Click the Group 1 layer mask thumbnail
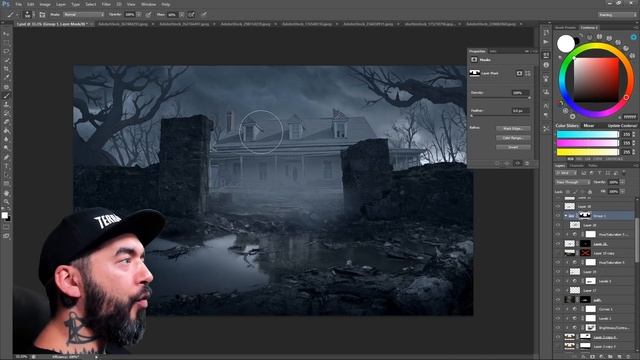The image size is (640, 360). coord(585,216)
